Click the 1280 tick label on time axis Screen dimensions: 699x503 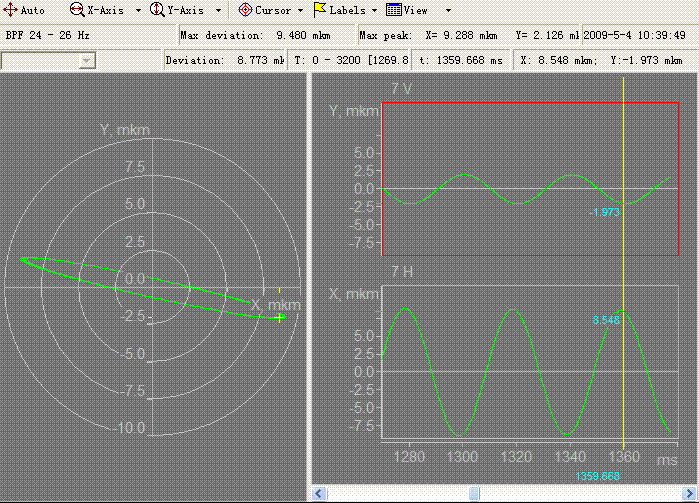point(409,457)
